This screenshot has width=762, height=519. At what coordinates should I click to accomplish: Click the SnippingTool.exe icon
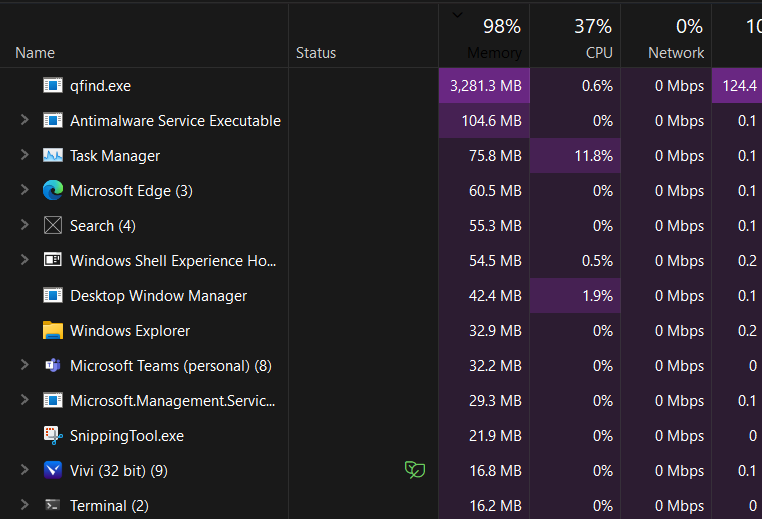tap(52, 435)
